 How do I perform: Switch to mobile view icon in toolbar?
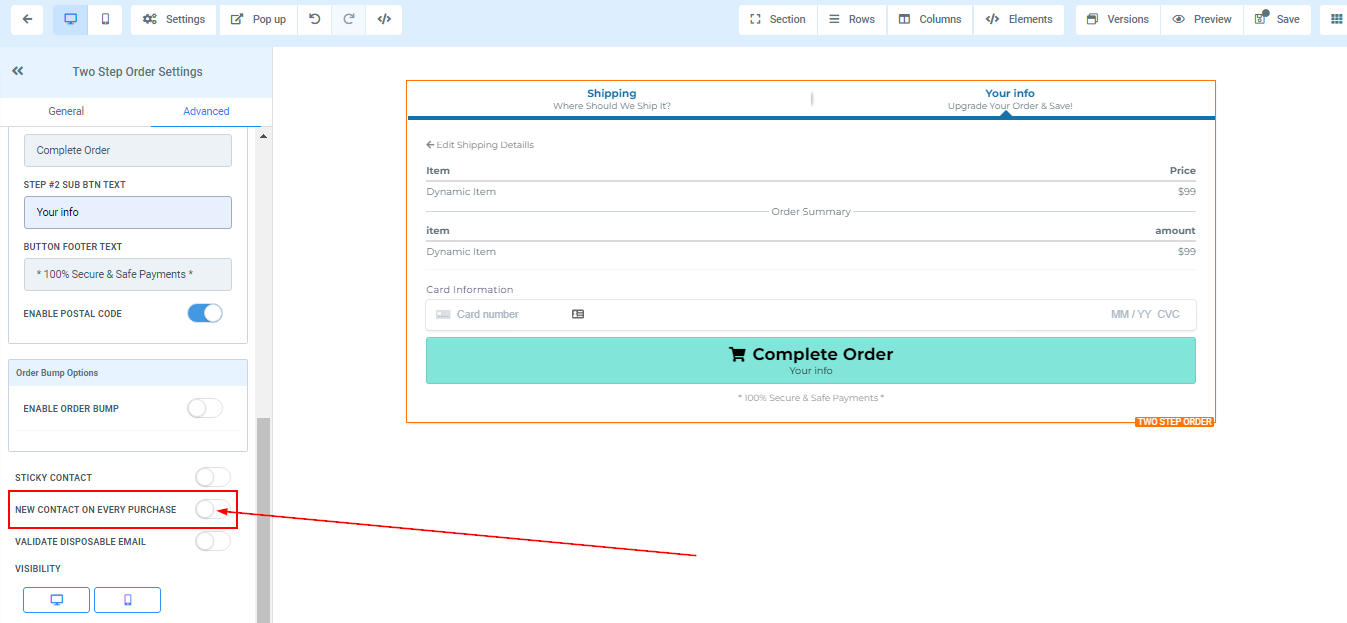point(105,19)
